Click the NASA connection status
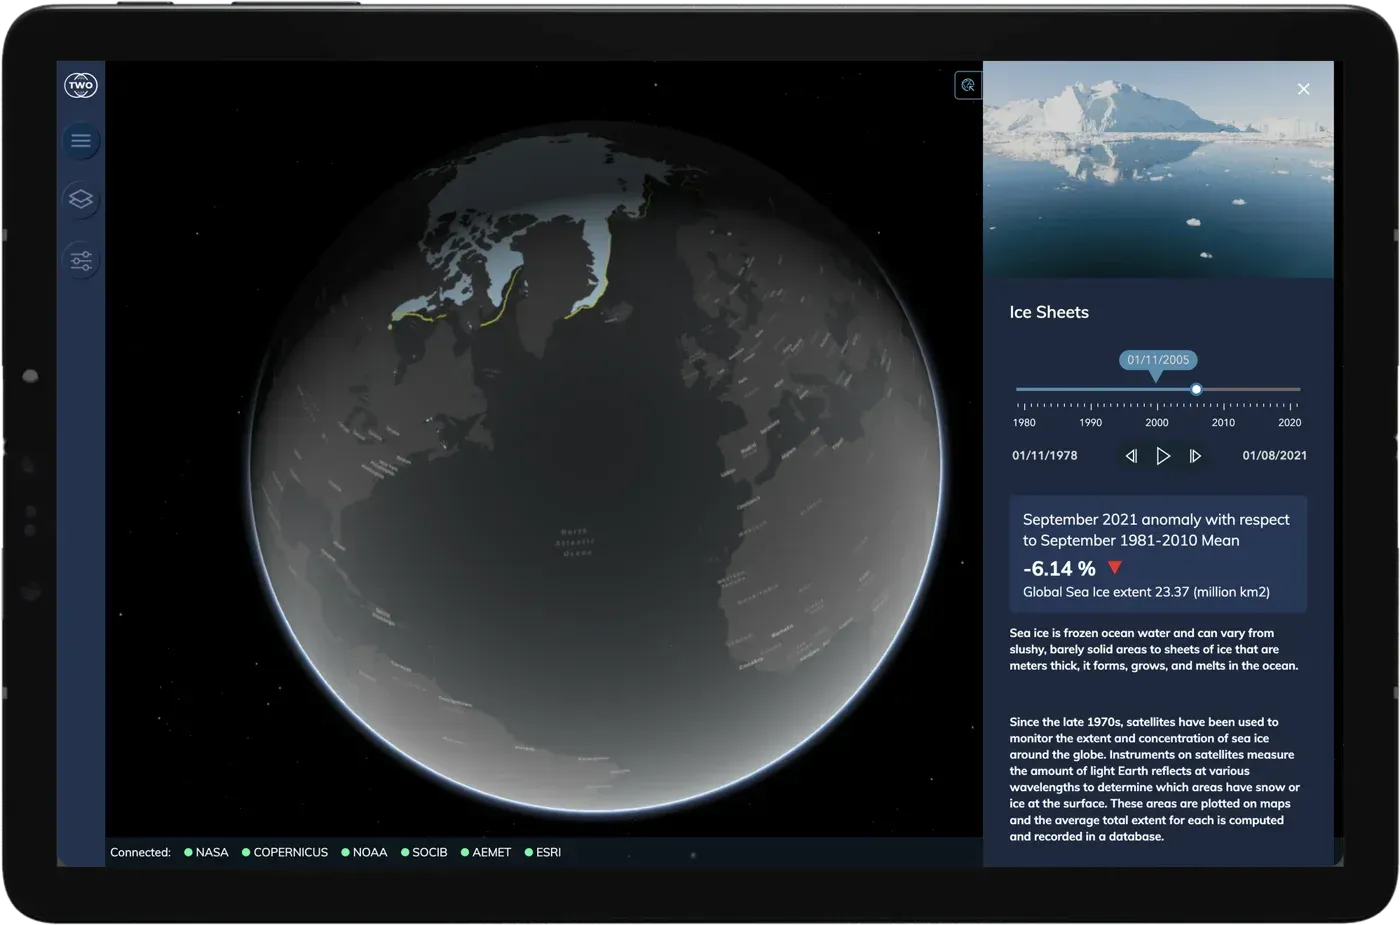Image resolution: width=1400 pixels, height=925 pixels. pyautogui.click(x=206, y=852)
